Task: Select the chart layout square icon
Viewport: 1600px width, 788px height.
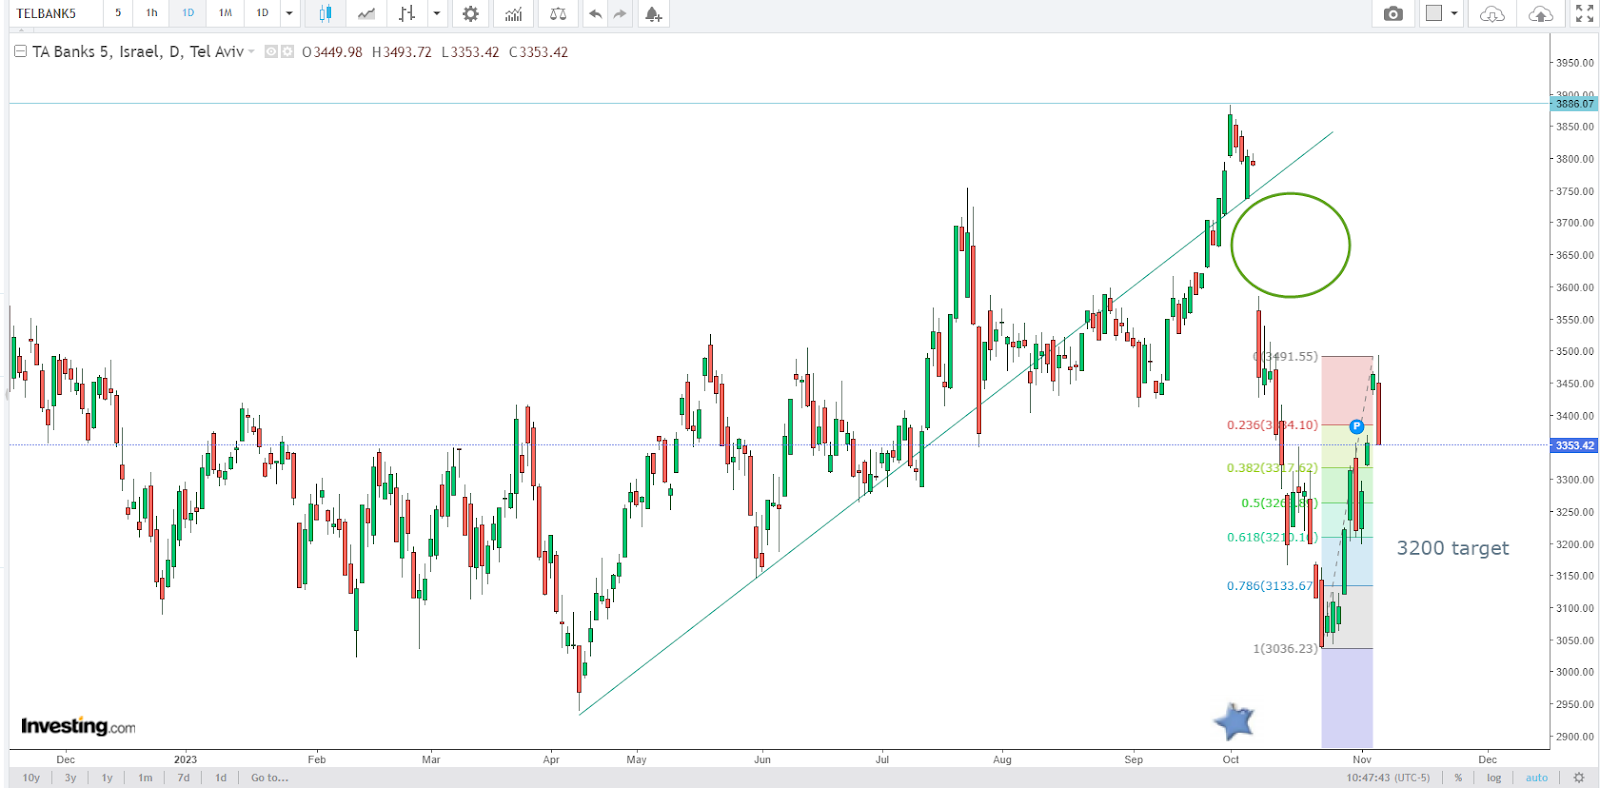Action: click(x=1434, y=13)
